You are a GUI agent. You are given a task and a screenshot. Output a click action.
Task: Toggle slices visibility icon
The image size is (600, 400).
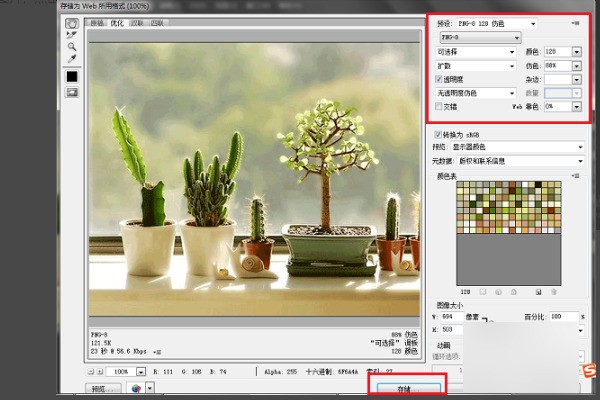click(x=72, y=93)
